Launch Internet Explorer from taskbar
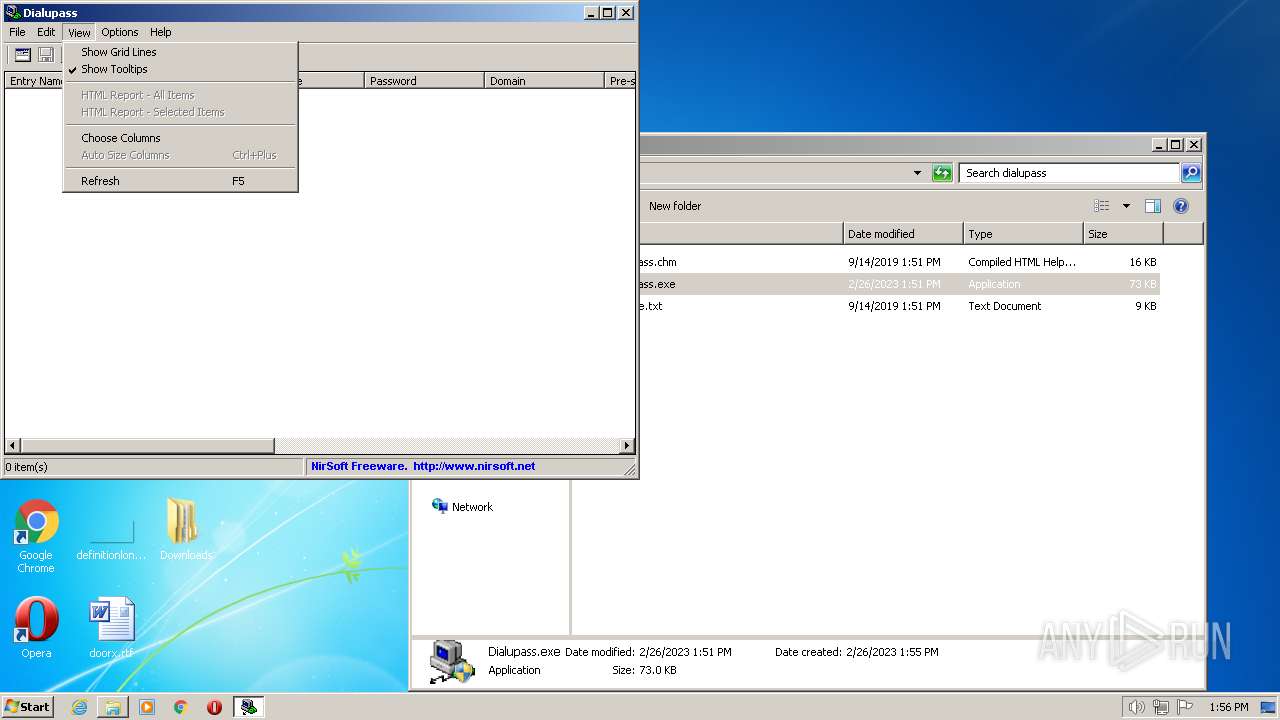Image resolution: width=1280 pixels, height=720 pixels. click(x=79, y=707)
